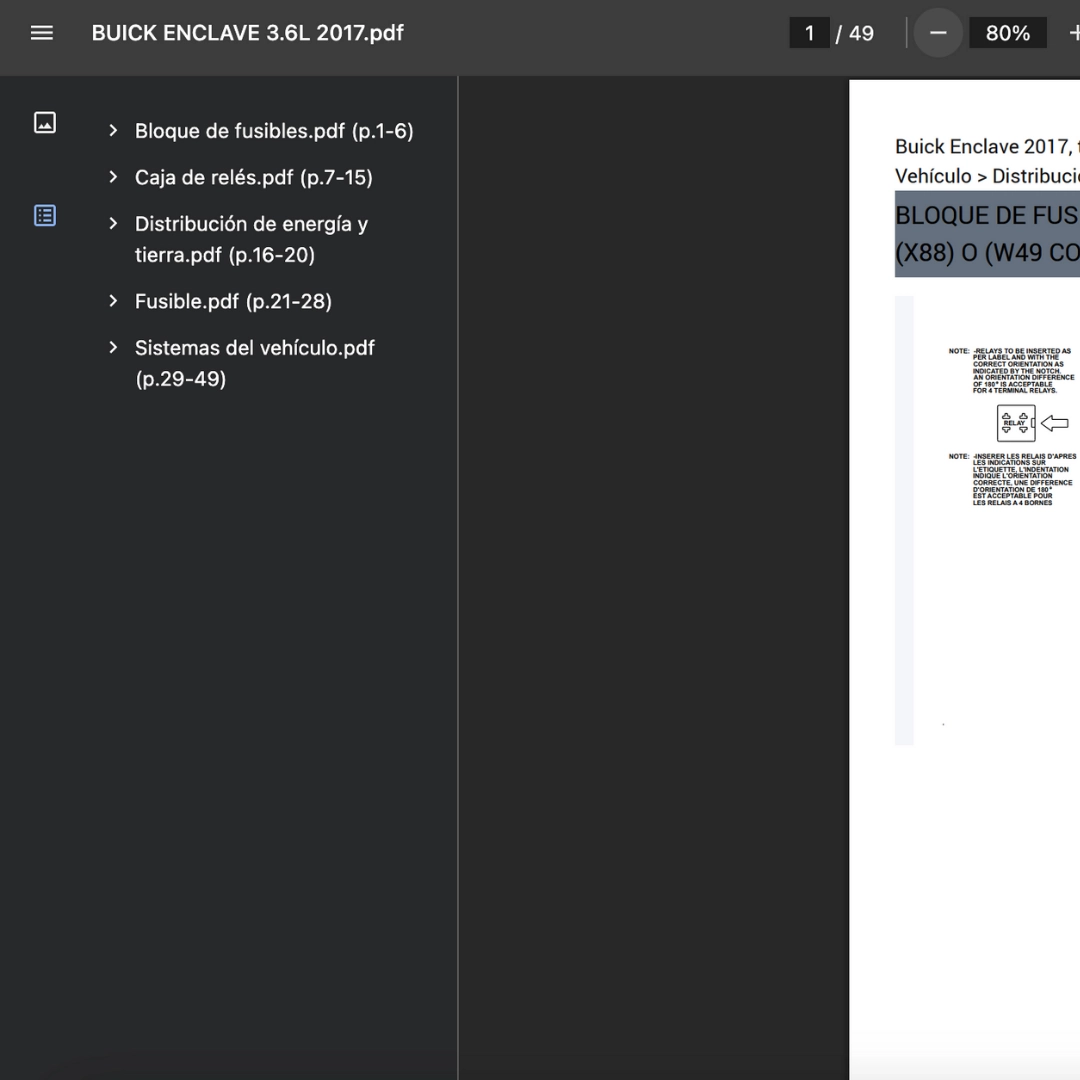
Task: Click the relay orientation diagram on page
Action: pos(1032,423)
